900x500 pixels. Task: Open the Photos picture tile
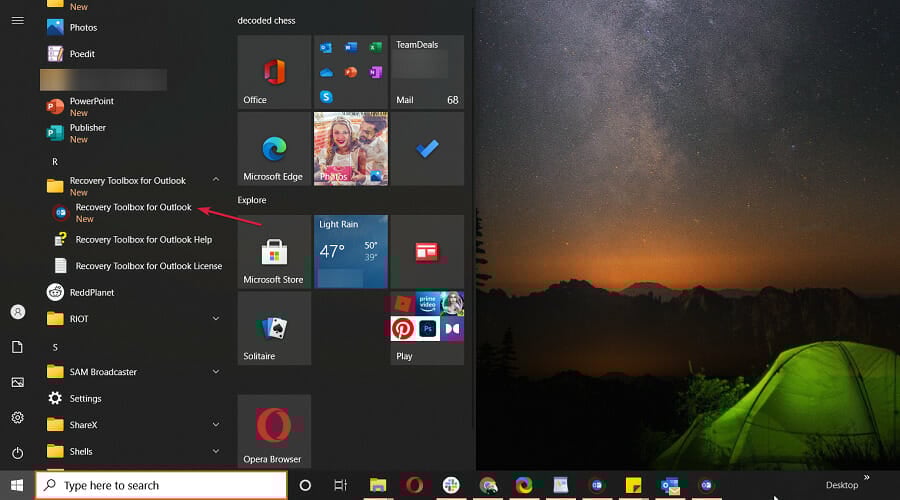point(350,148)
